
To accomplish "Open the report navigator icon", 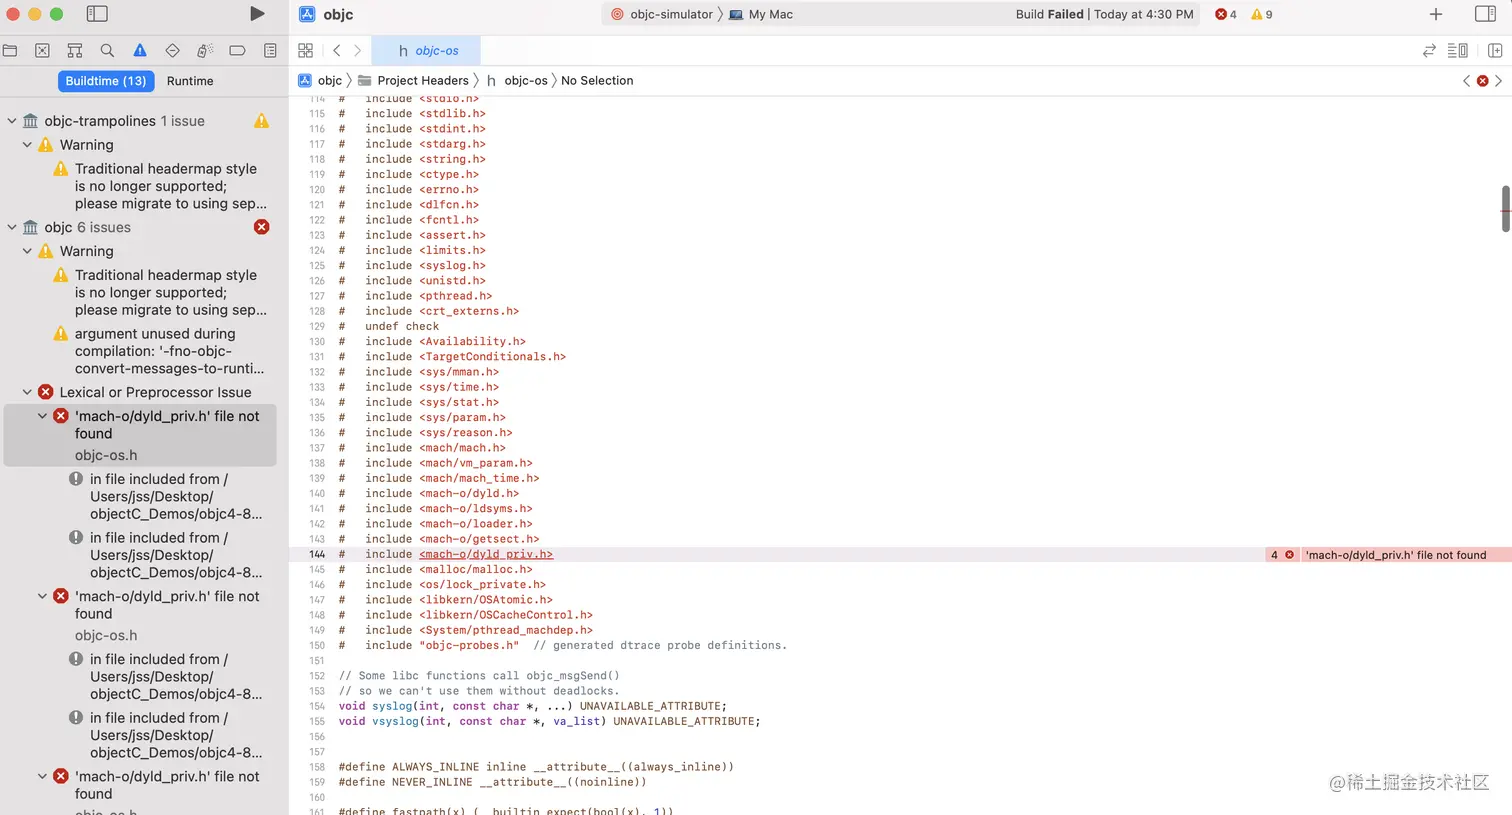I will (270, 50).
